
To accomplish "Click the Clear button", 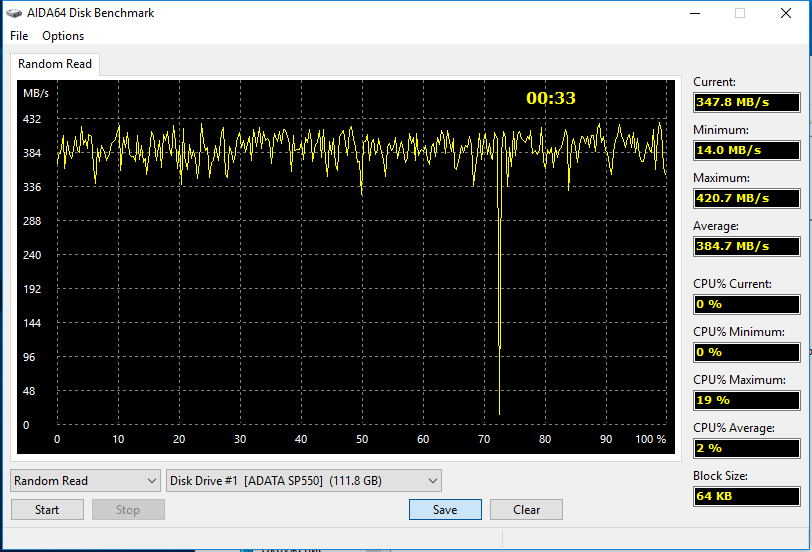I will [526, 510].
